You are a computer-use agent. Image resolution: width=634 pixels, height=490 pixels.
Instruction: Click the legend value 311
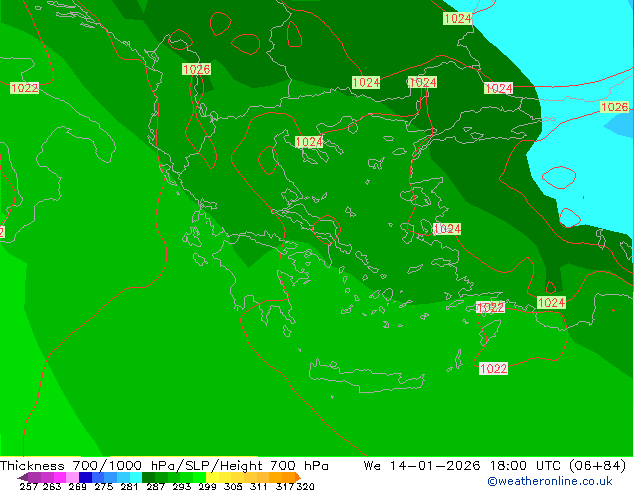pyautogui.click(x=259, y=486)
